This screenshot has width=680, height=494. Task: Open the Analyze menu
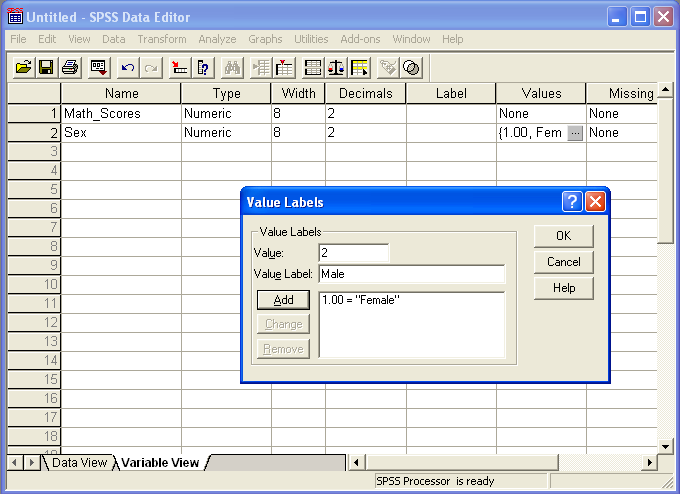[x=217, y=39]
